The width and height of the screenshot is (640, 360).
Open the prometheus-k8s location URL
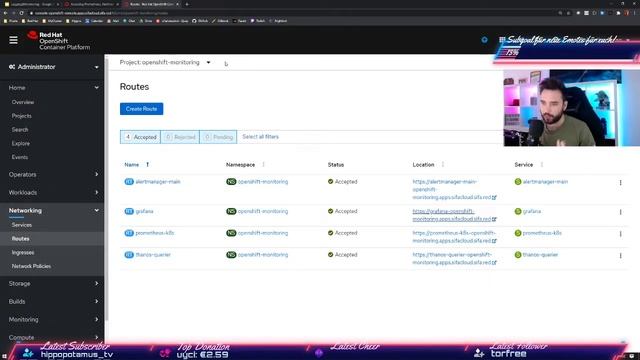tap(454, 237)
